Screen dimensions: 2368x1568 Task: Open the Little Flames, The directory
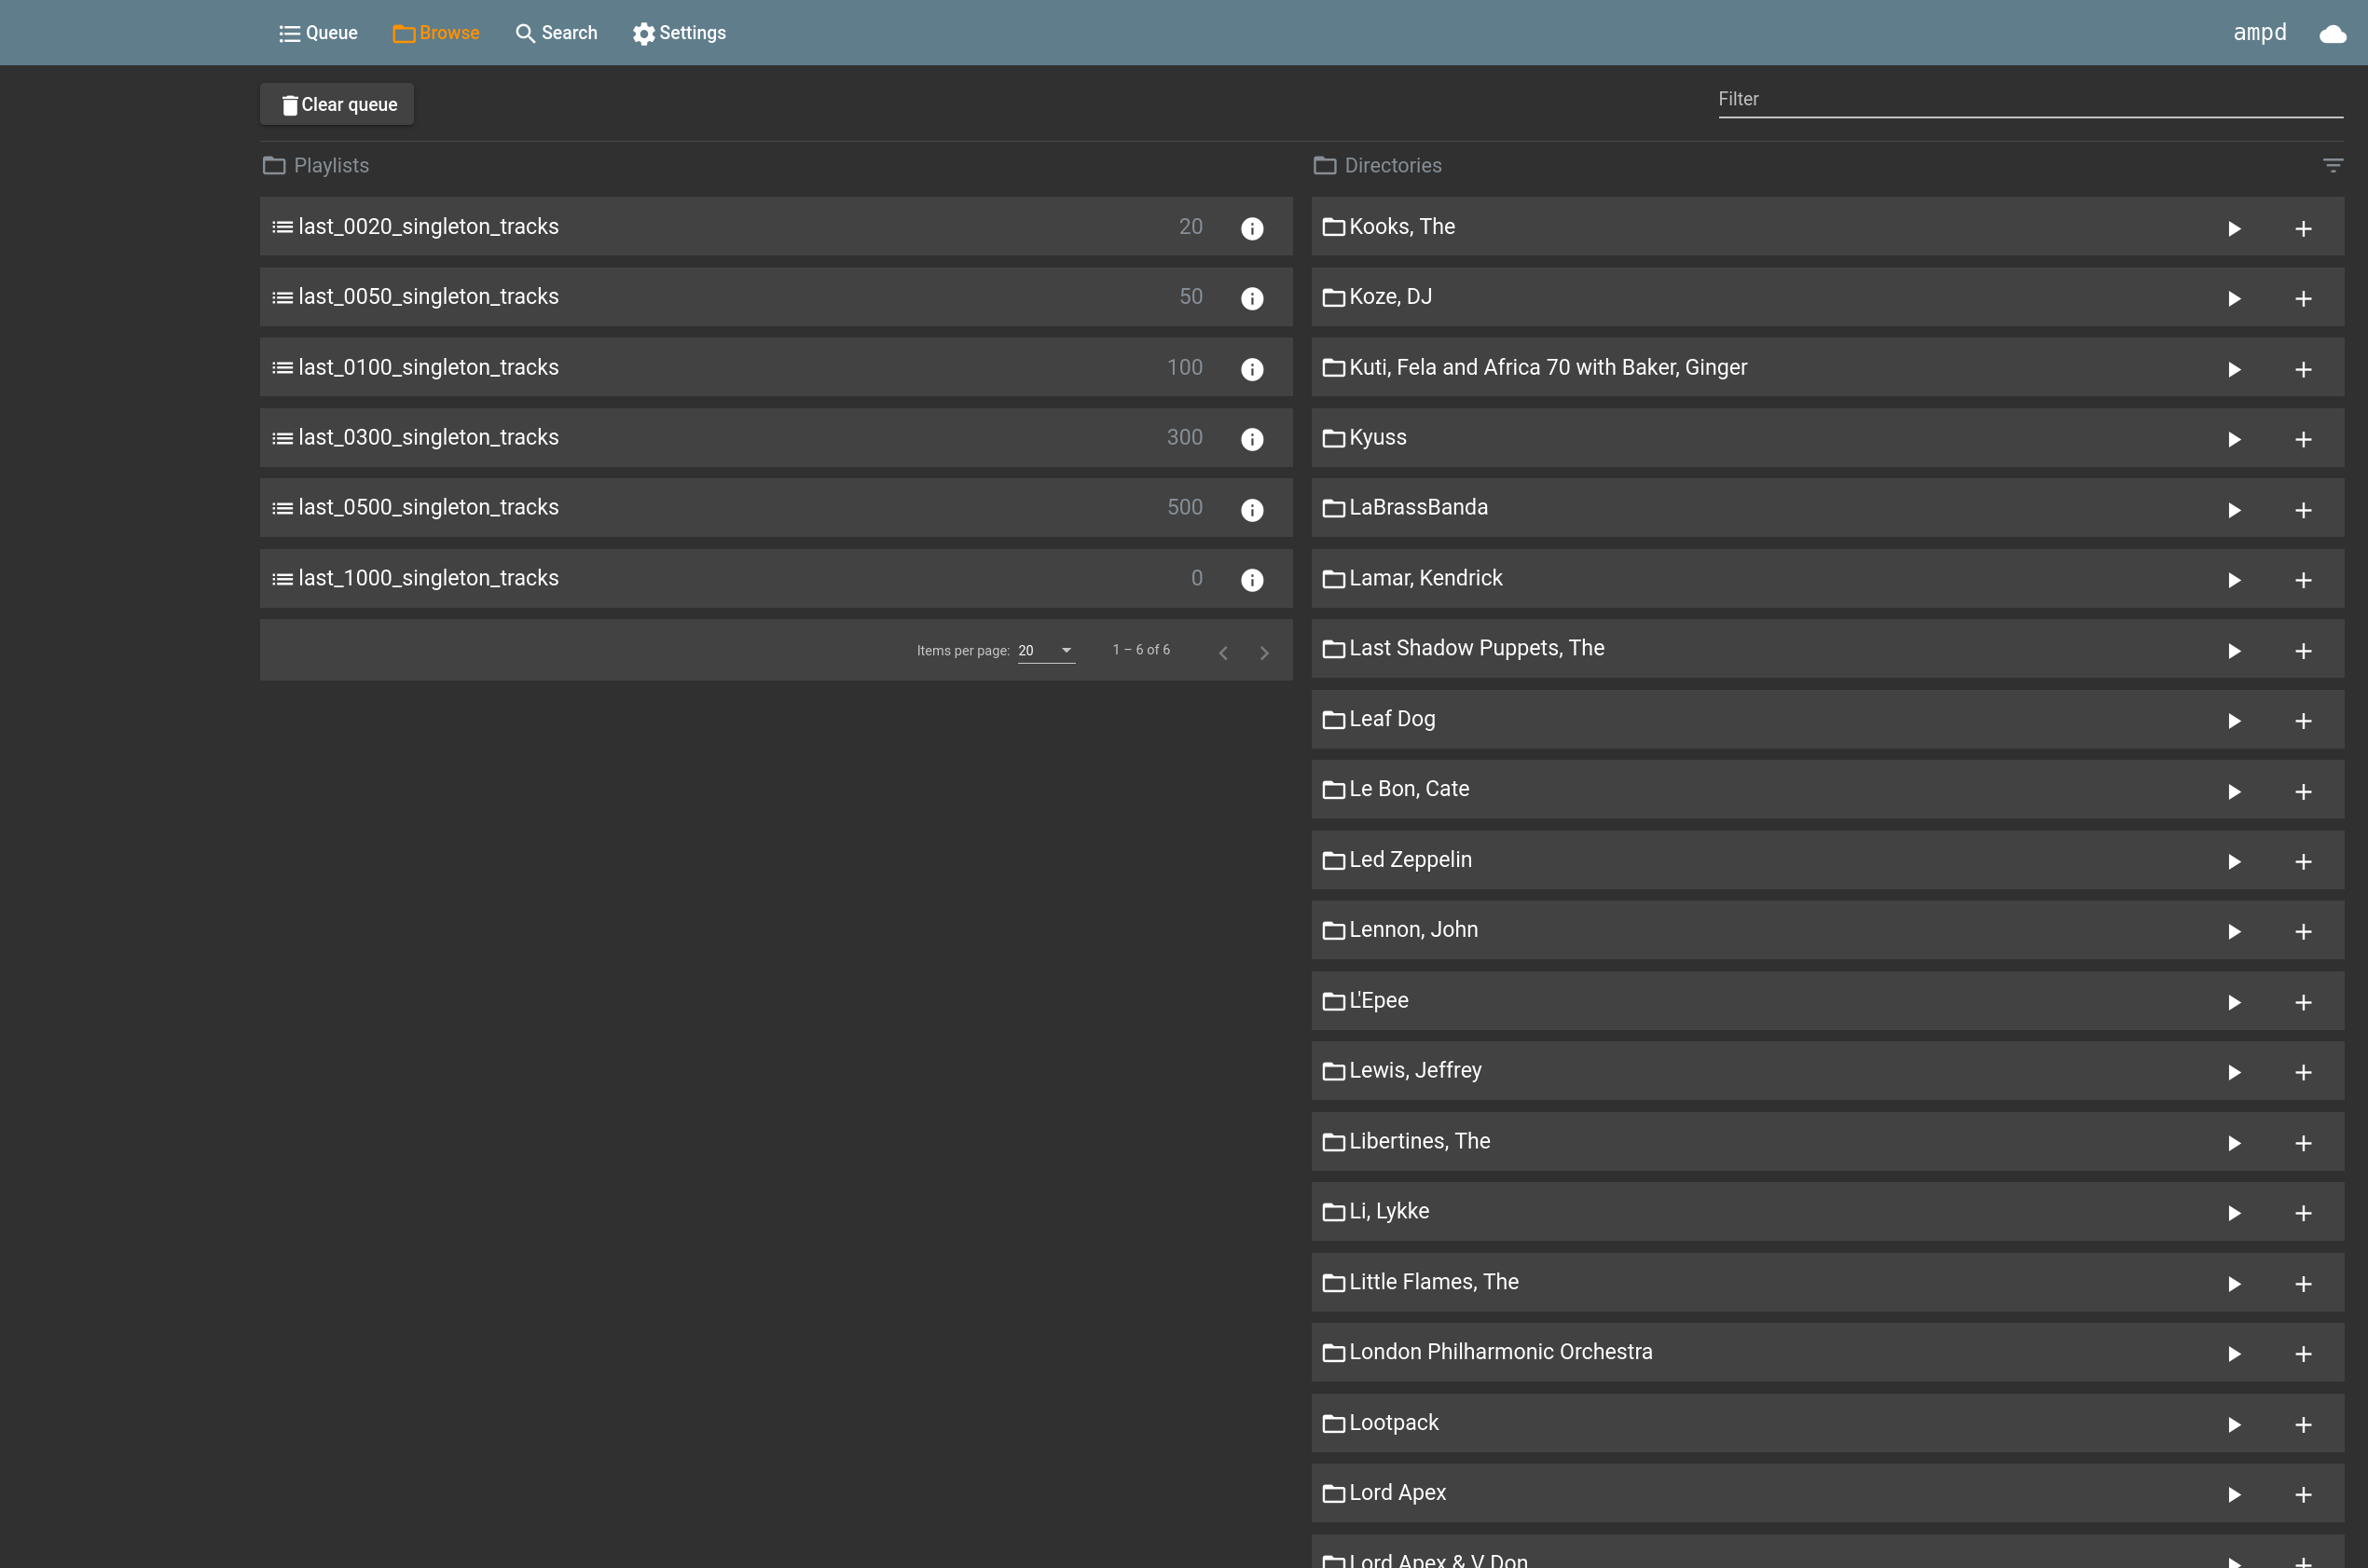pyautogui.click(x=1827, y=1282)
